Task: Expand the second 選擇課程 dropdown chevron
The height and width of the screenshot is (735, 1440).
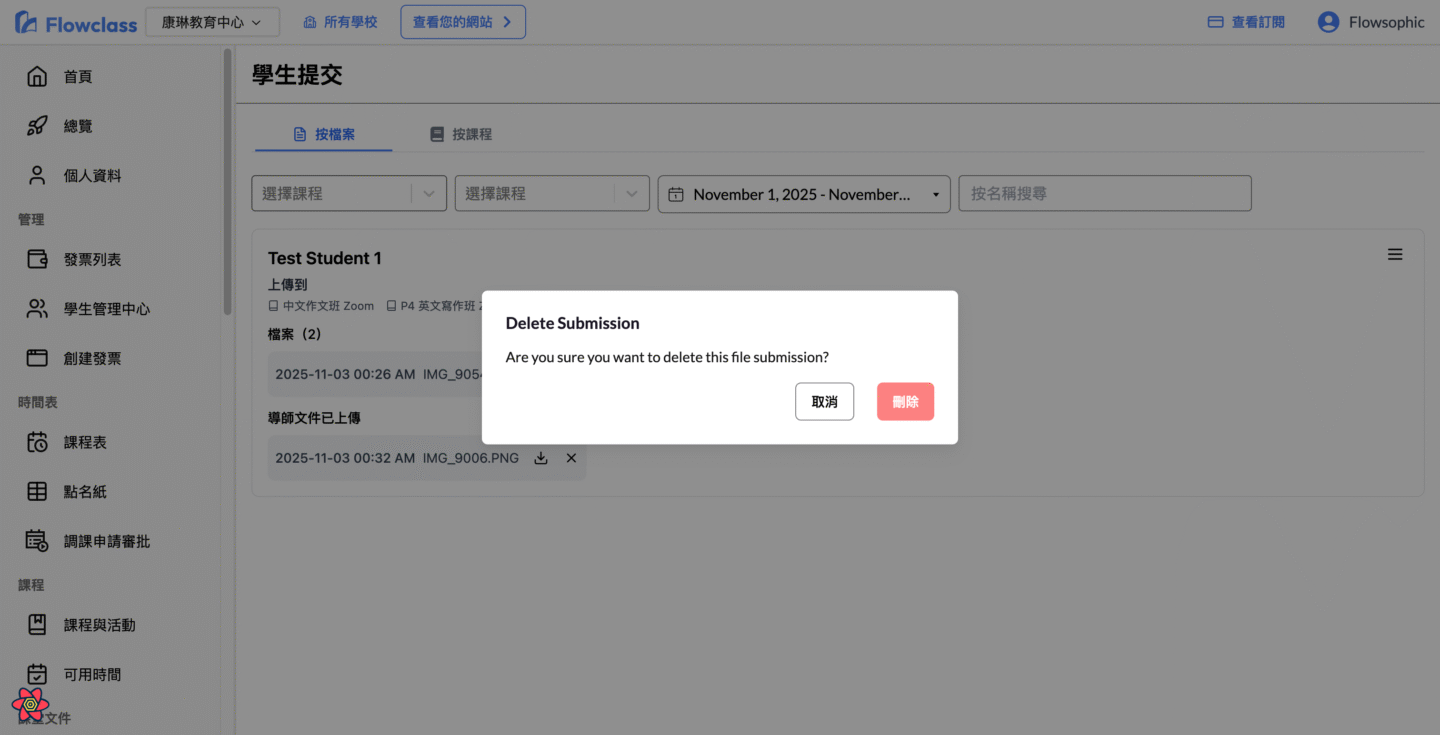Action: pyautogui.click(x=631, y=194)
